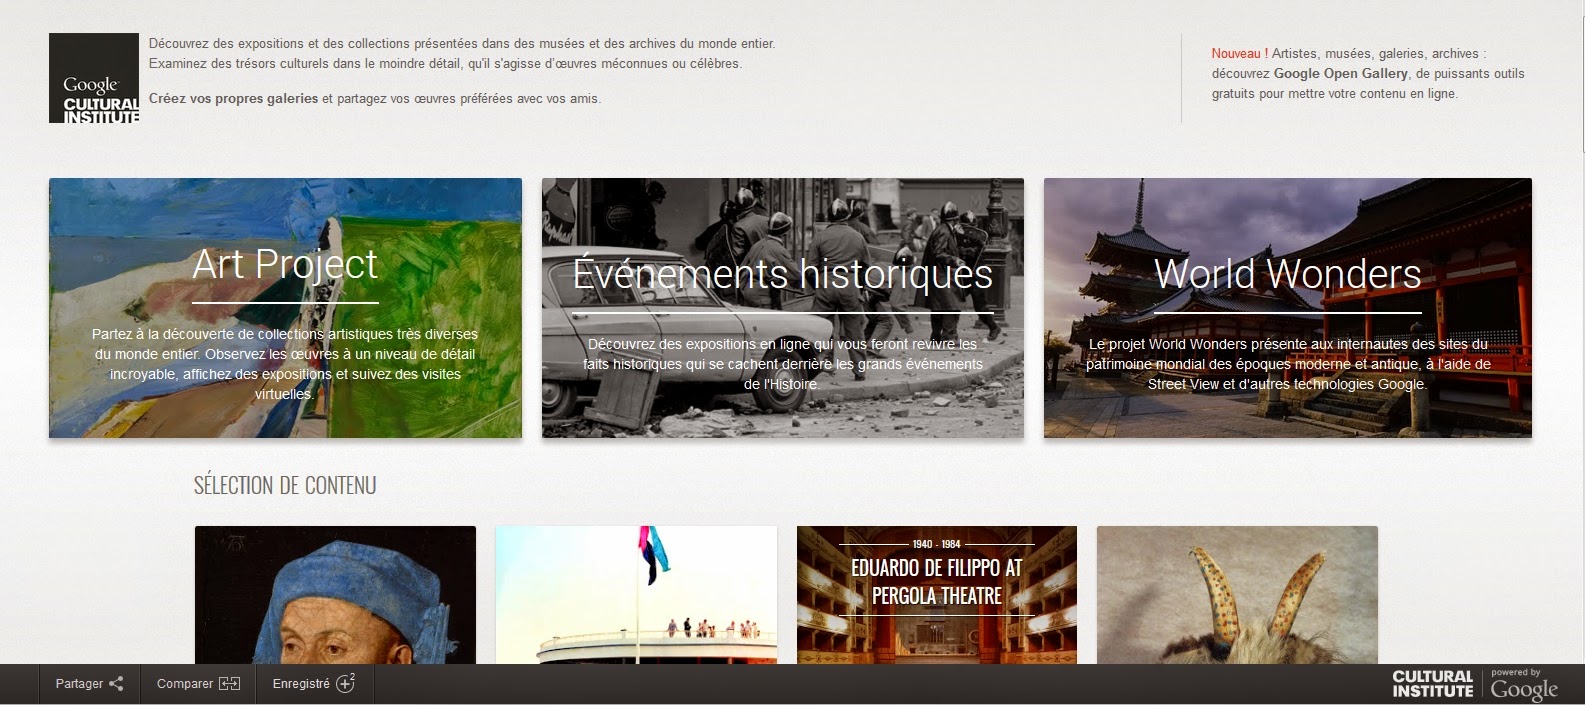Click the powered by Google logo

tap(1524, 685)
